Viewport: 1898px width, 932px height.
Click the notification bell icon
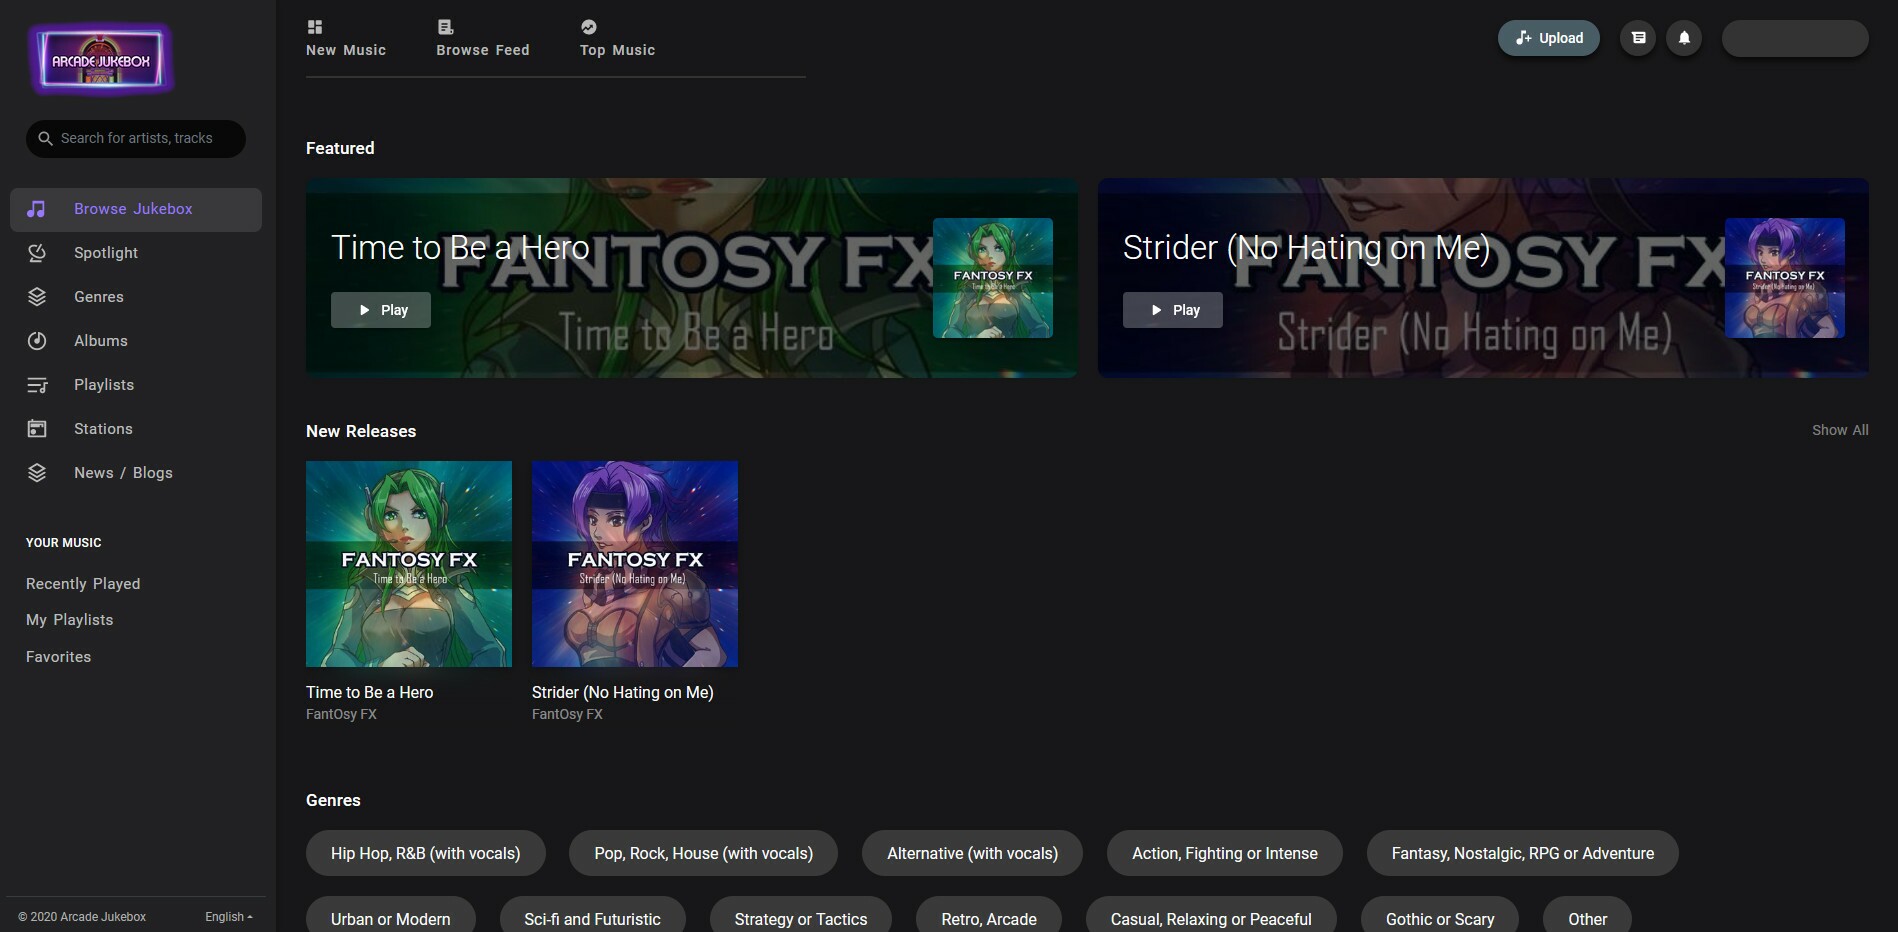(x=1684, y=38)
